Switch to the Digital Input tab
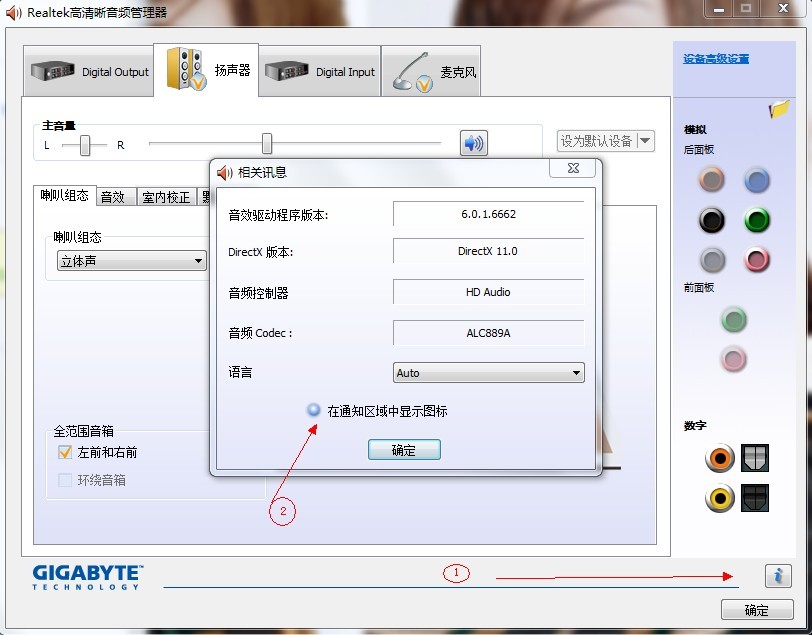Viewport: 812px width, 635px height. coord(320,71)
